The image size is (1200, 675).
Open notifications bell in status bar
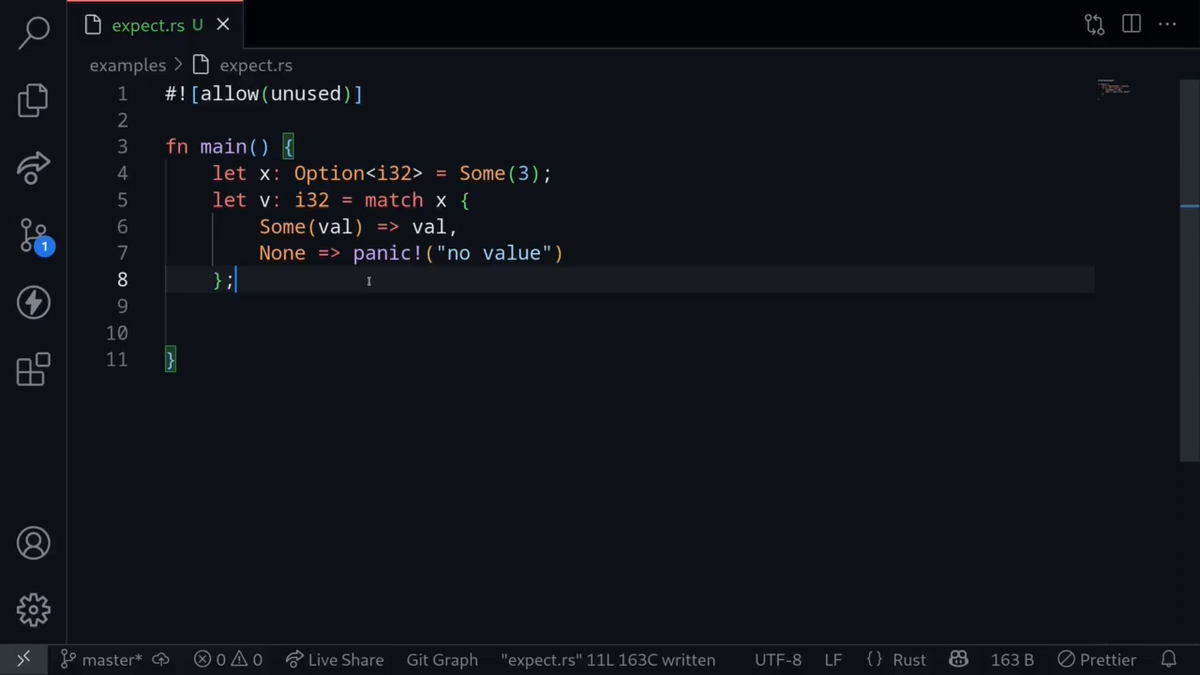pyautogui.click(x=1168, y=660)
